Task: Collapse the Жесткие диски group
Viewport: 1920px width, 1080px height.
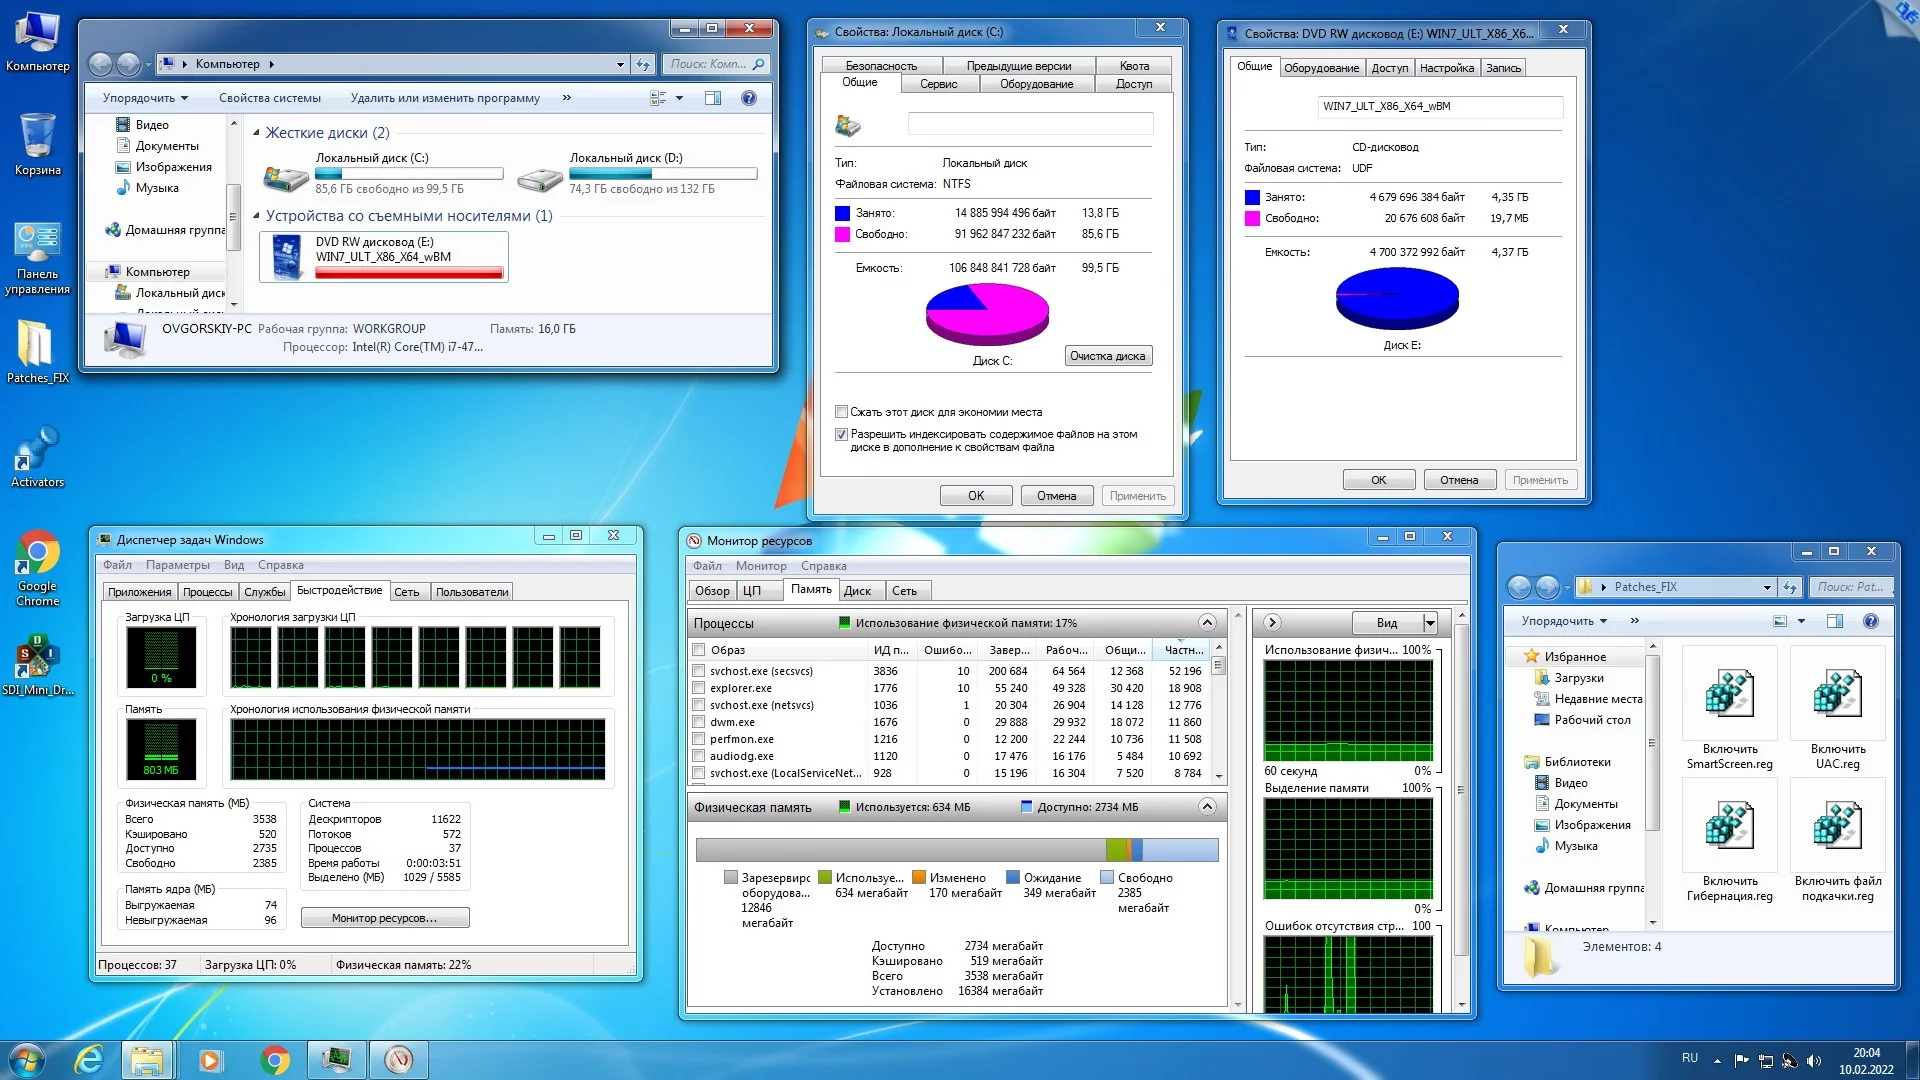Action: (x=256, y=133)
